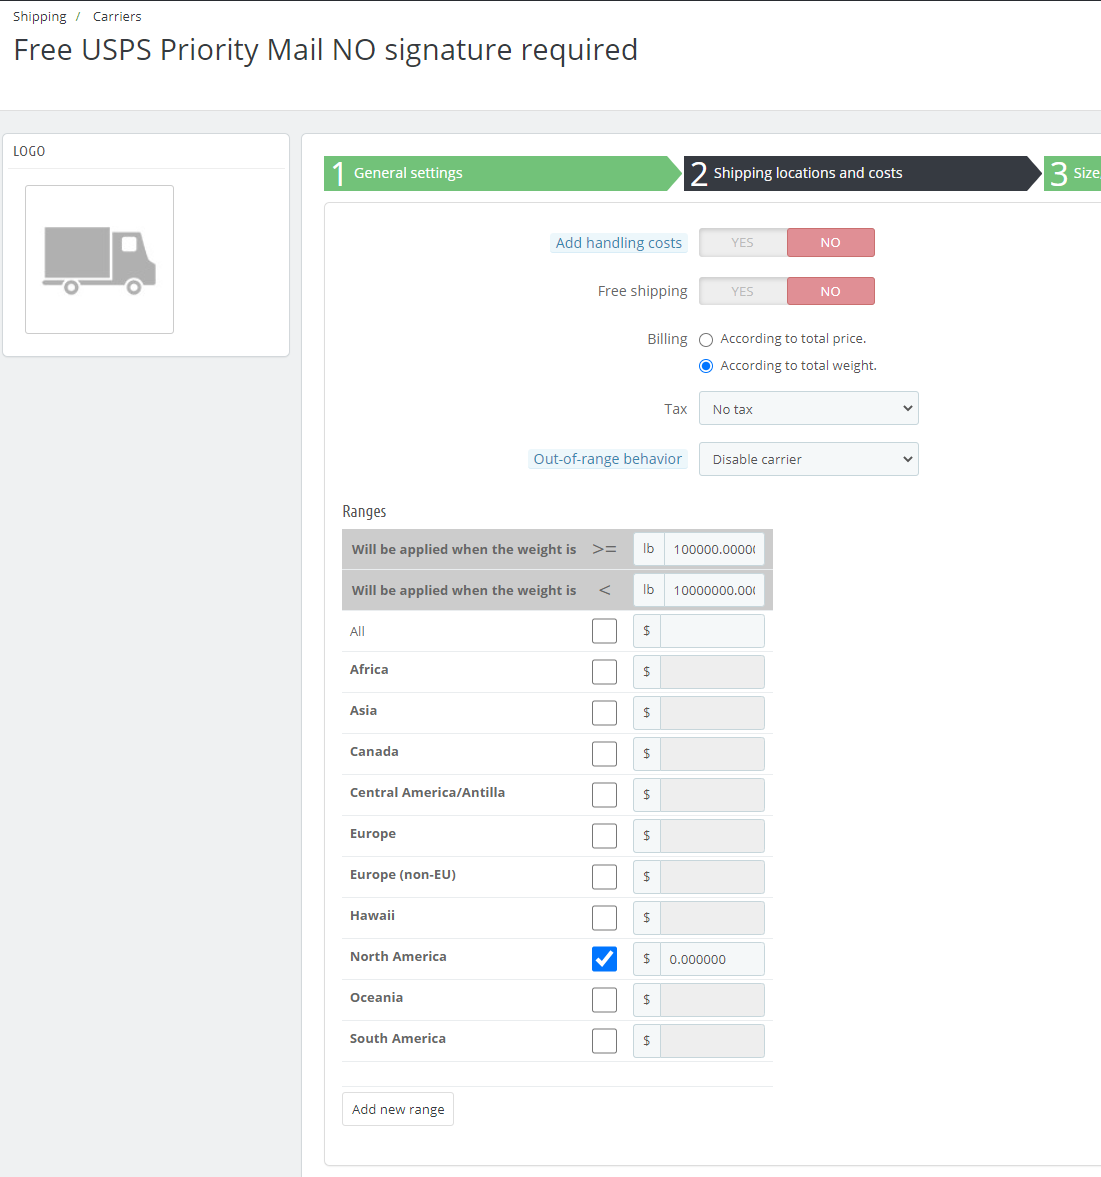1101x1177 pixels.
Task: Open the Carriers breadcrumb link
Action: coord(117,17)
